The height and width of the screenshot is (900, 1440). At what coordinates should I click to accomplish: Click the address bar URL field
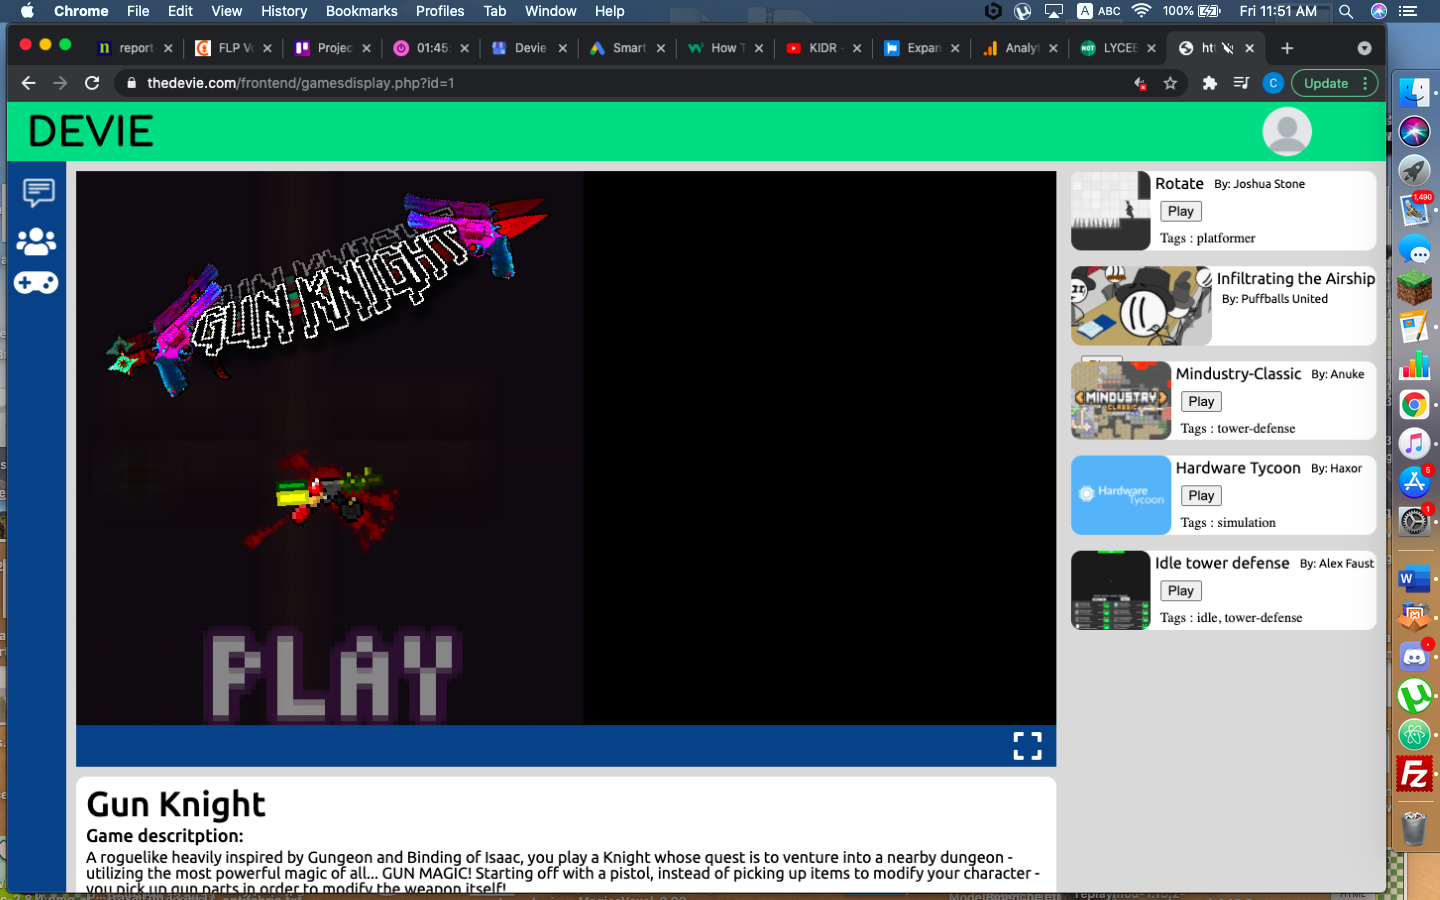630,83
